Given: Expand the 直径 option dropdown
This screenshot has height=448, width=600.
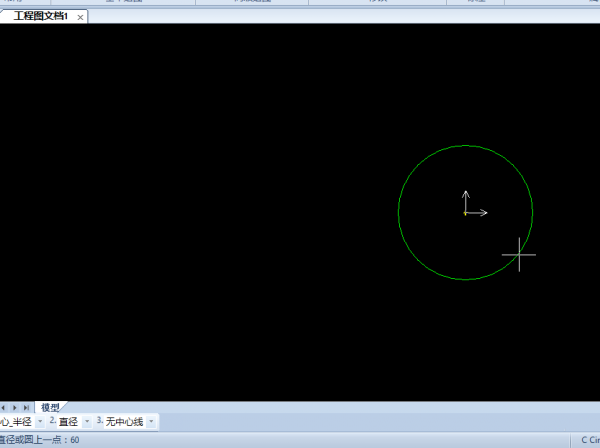Looking at the screenshot, I should click(86, 422).
